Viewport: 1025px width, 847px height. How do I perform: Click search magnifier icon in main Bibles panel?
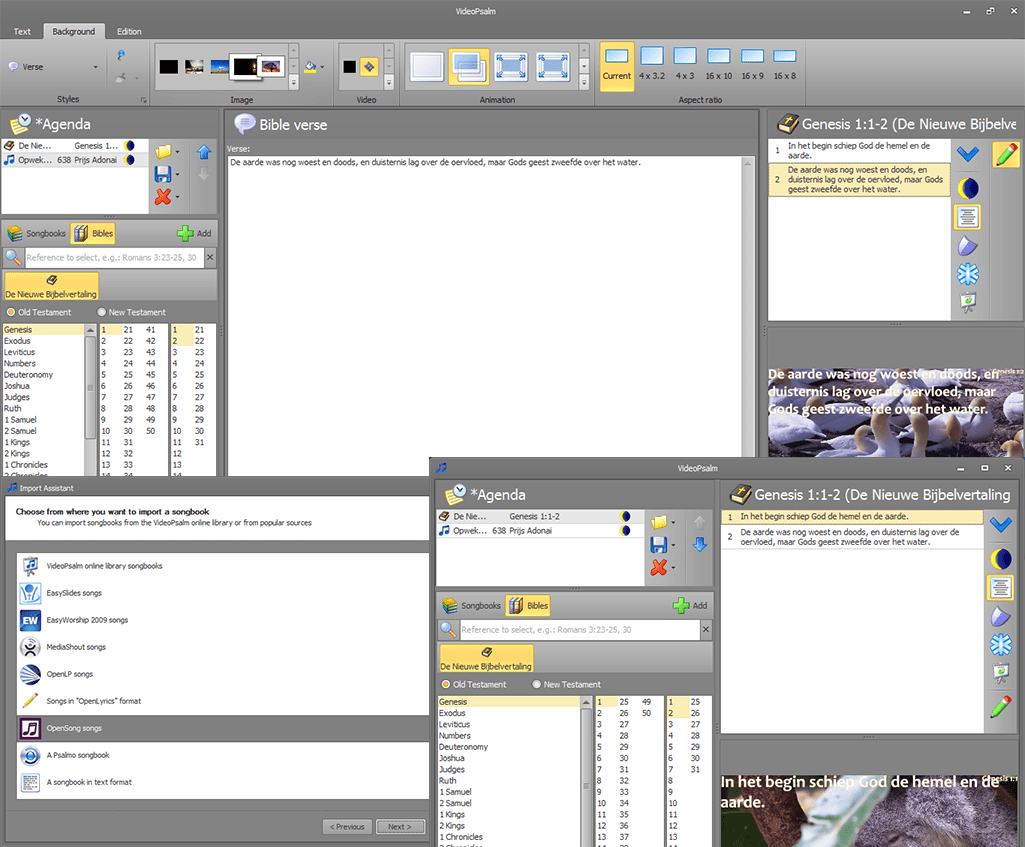click(13, 257)
